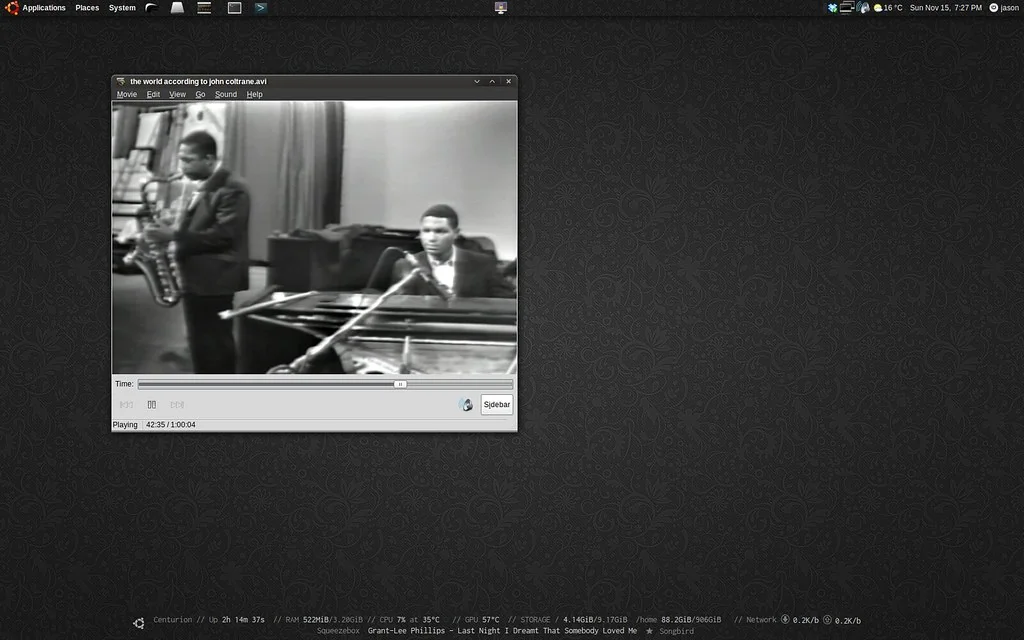Close the movie player window
The width and height of the screenshot is (1024, 640).
click(509, 82)
